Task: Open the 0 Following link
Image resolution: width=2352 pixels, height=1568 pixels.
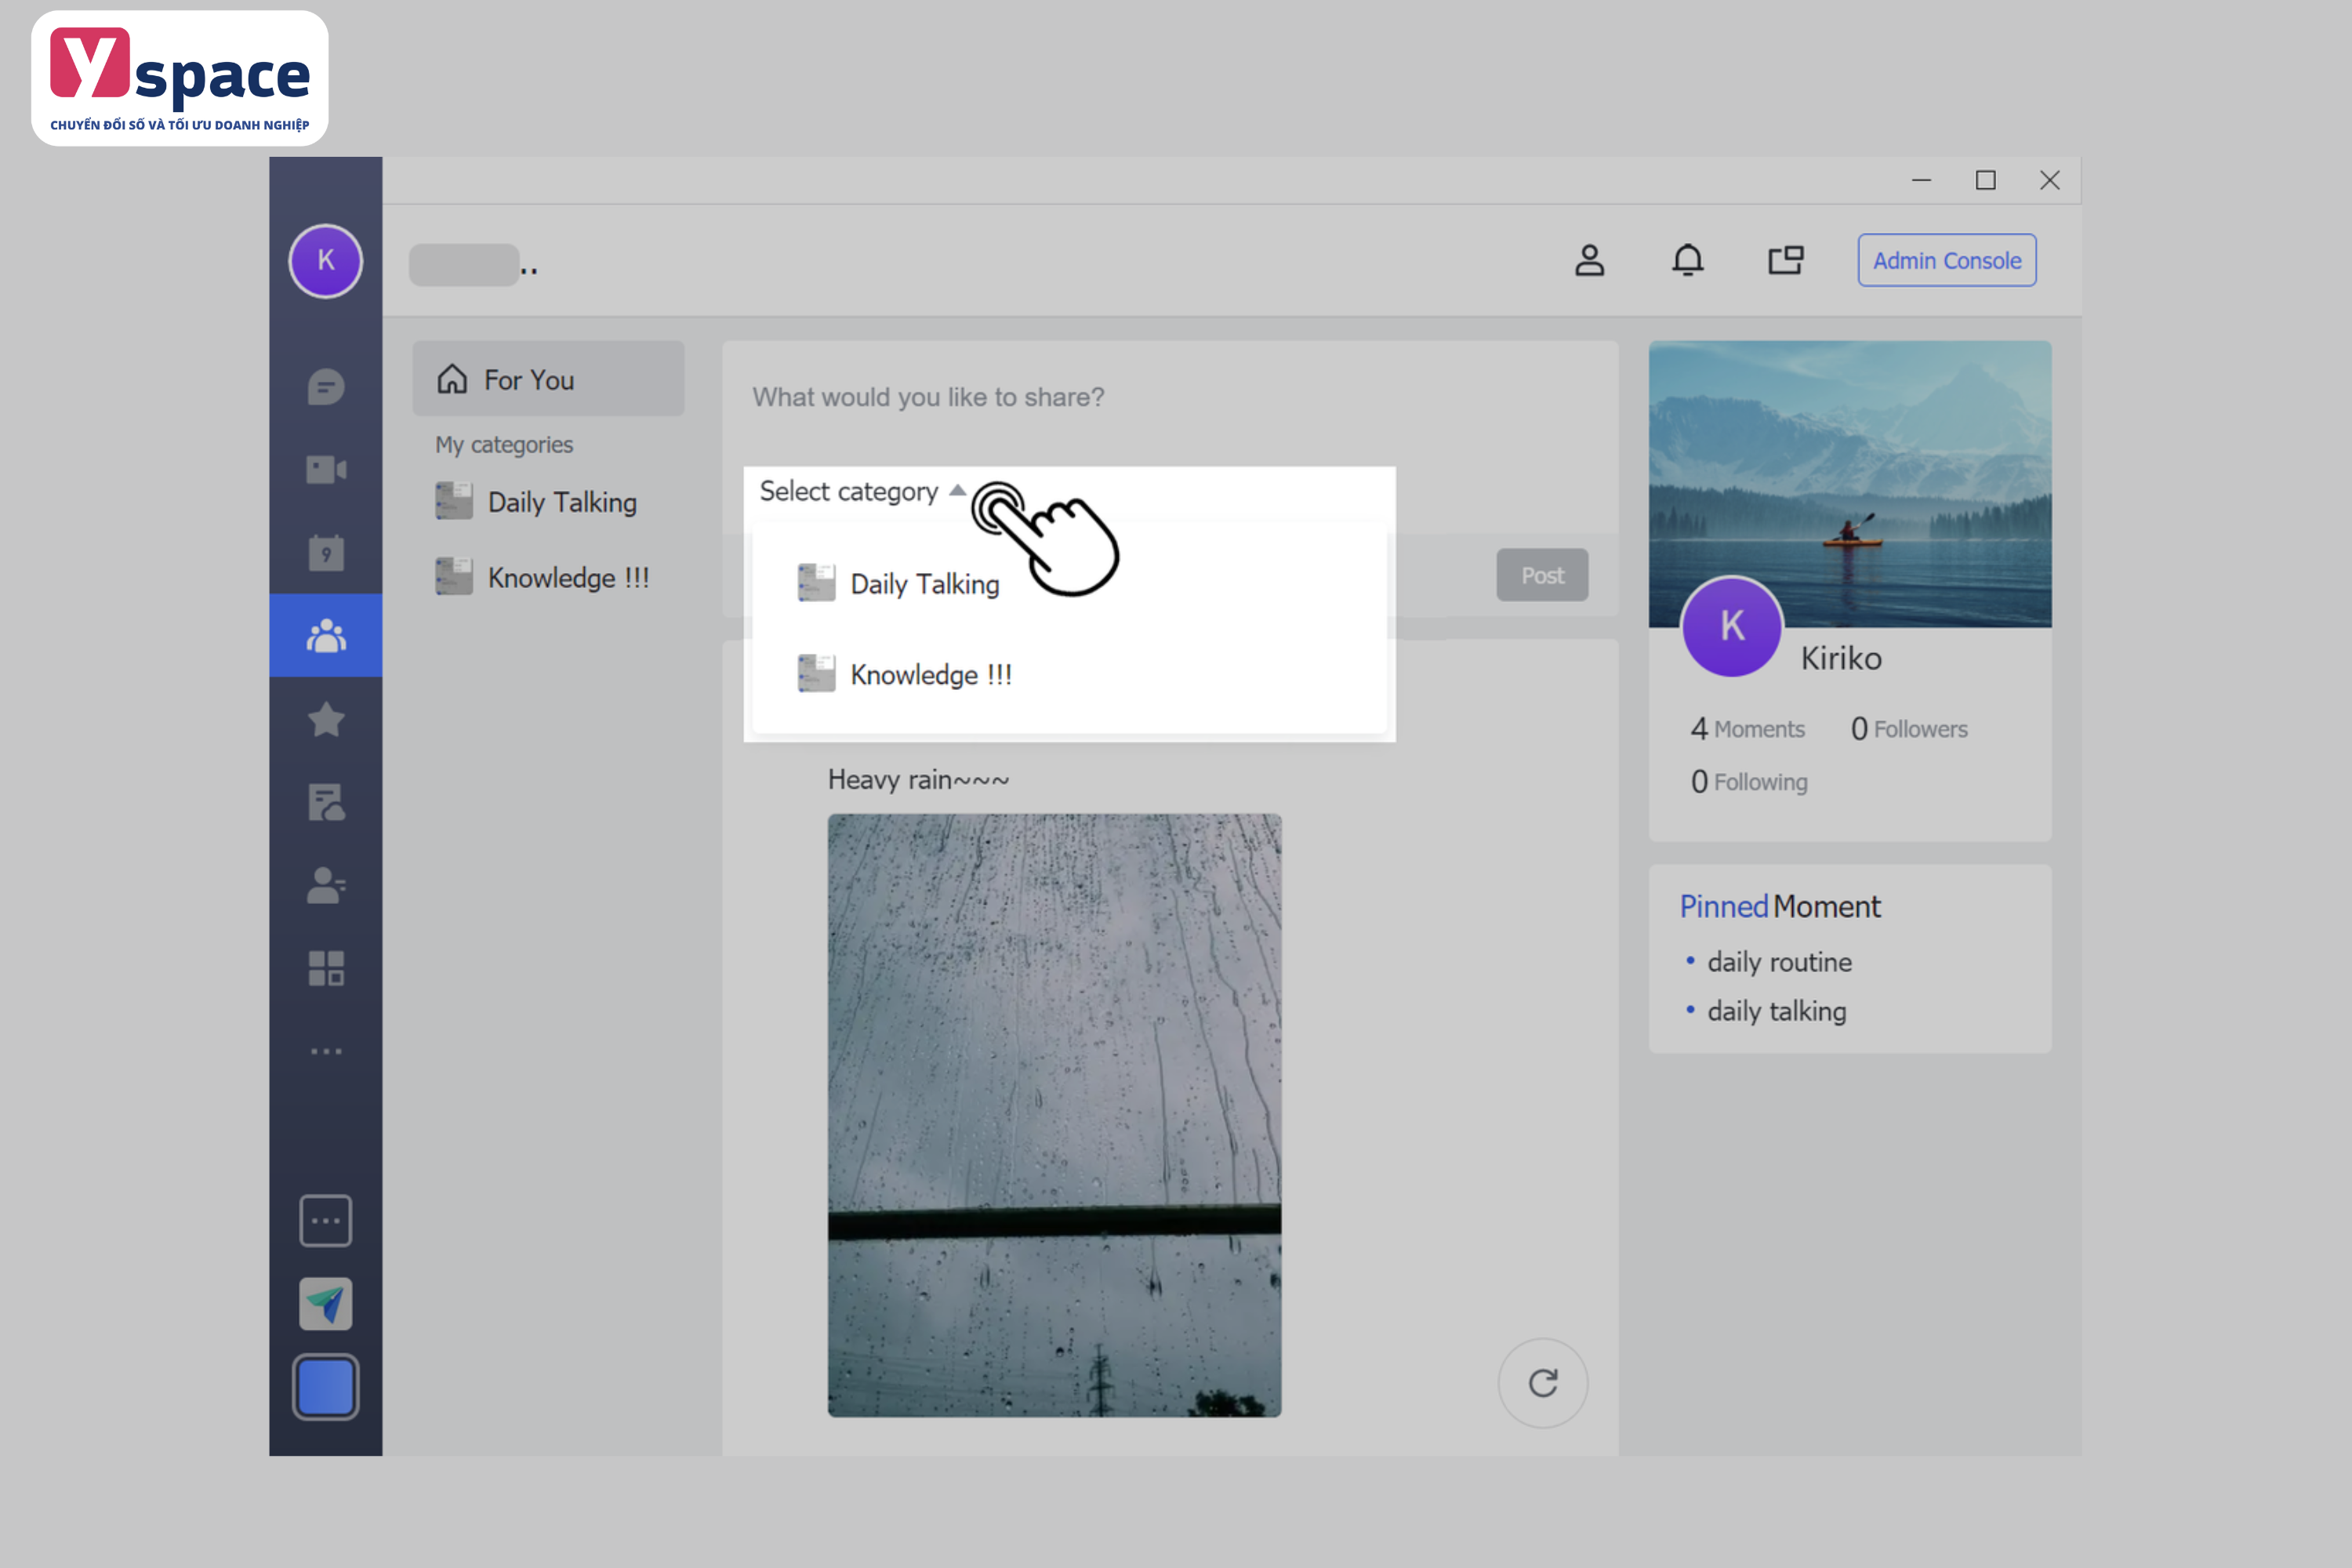Action: (1749, 782)
